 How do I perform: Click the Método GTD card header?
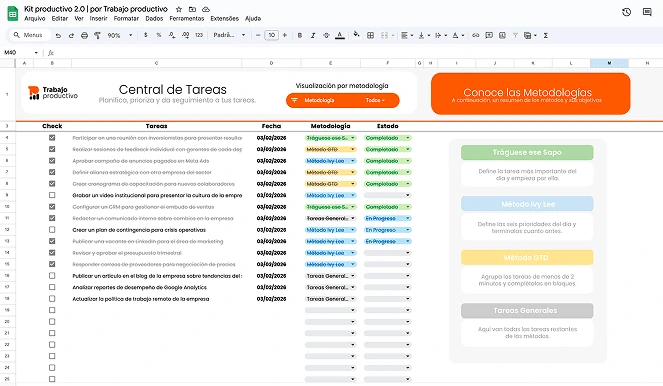(527, 257)
